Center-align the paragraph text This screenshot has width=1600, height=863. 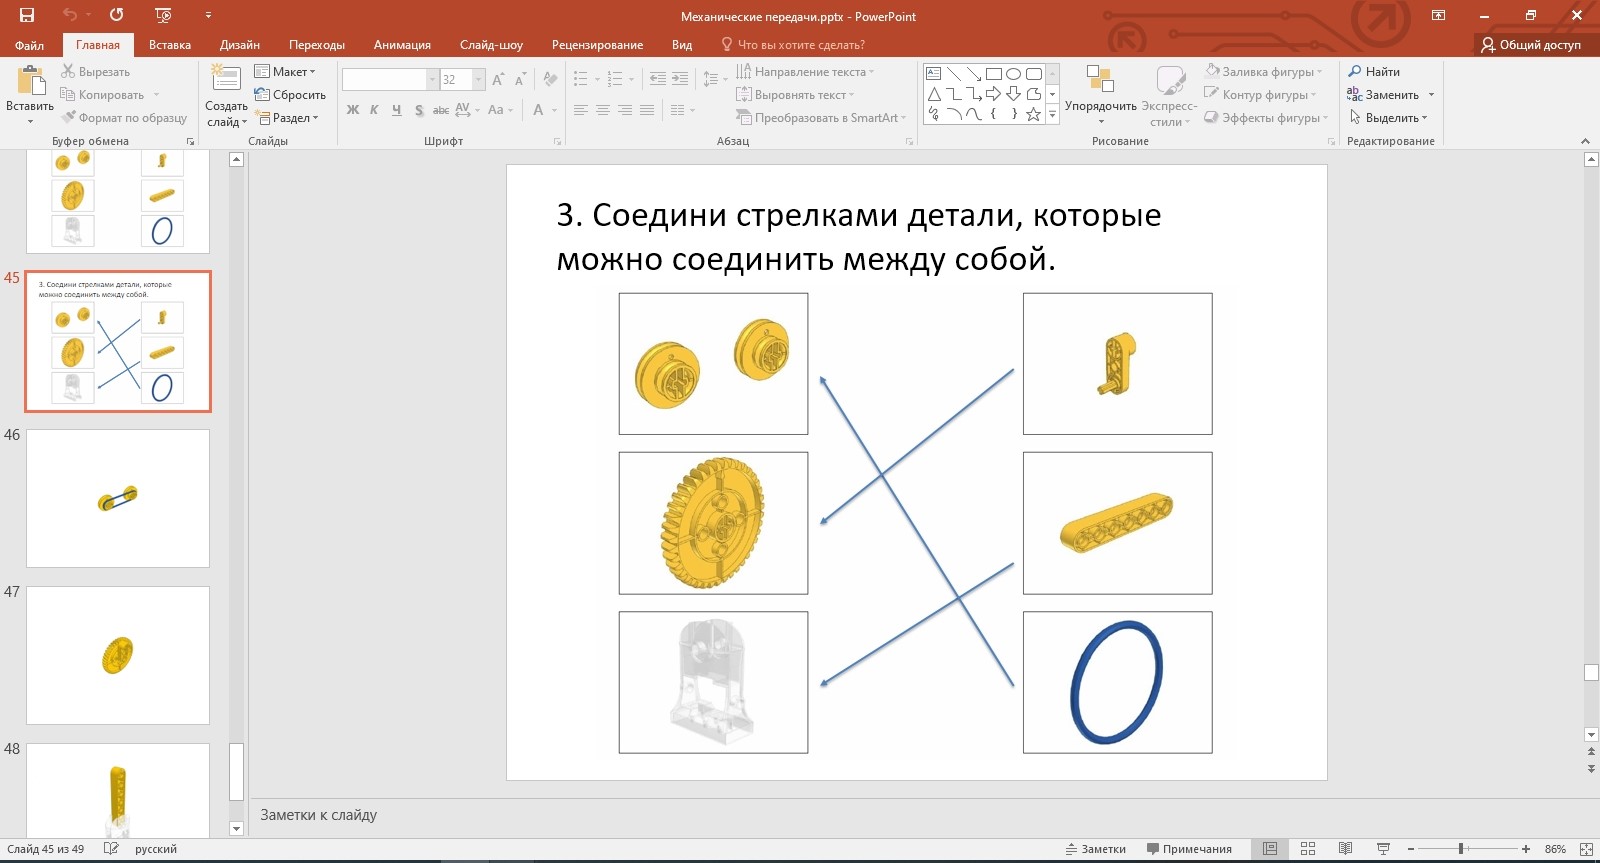pos(603,110)
